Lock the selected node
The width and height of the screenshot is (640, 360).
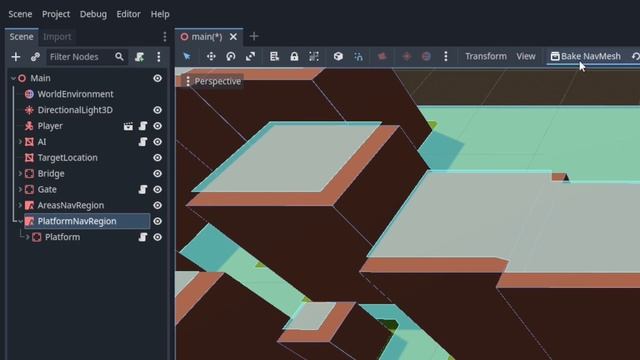point(294,56)
